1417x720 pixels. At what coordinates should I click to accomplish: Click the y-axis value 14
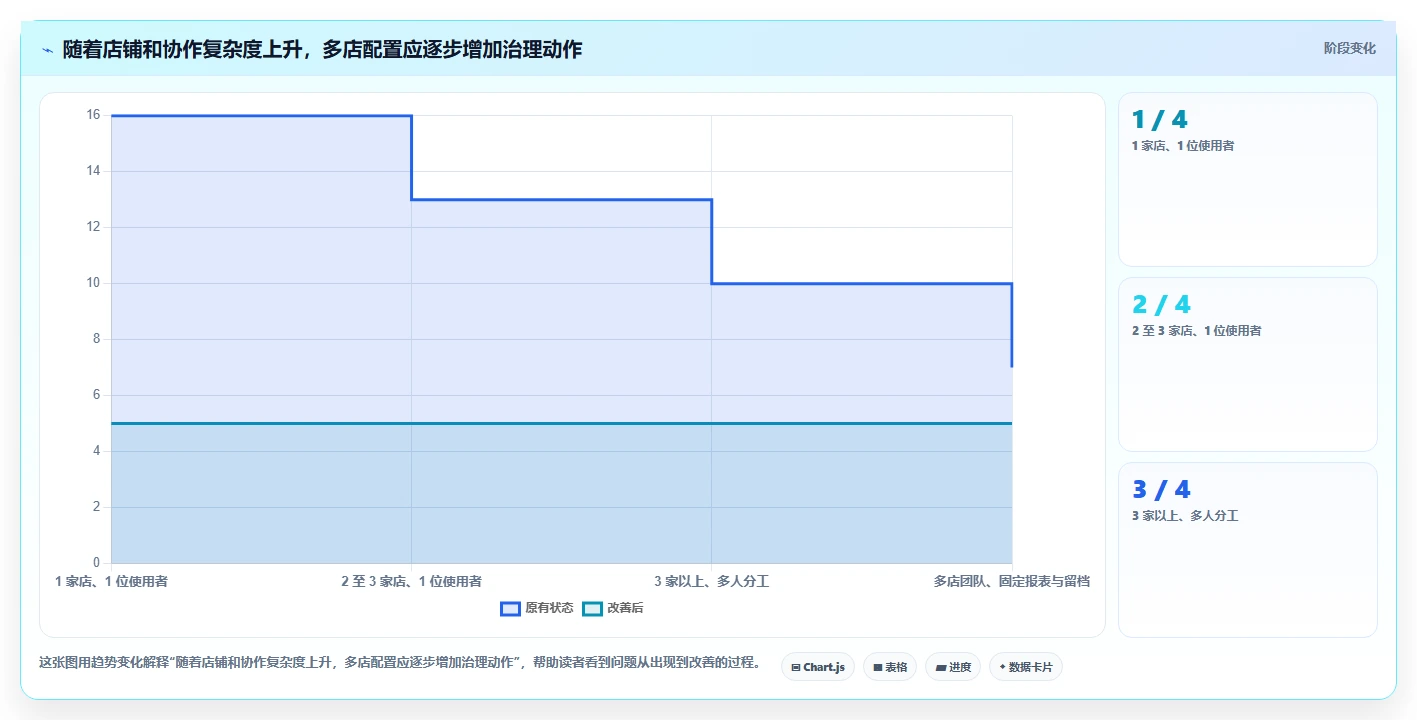pos(94,171)
